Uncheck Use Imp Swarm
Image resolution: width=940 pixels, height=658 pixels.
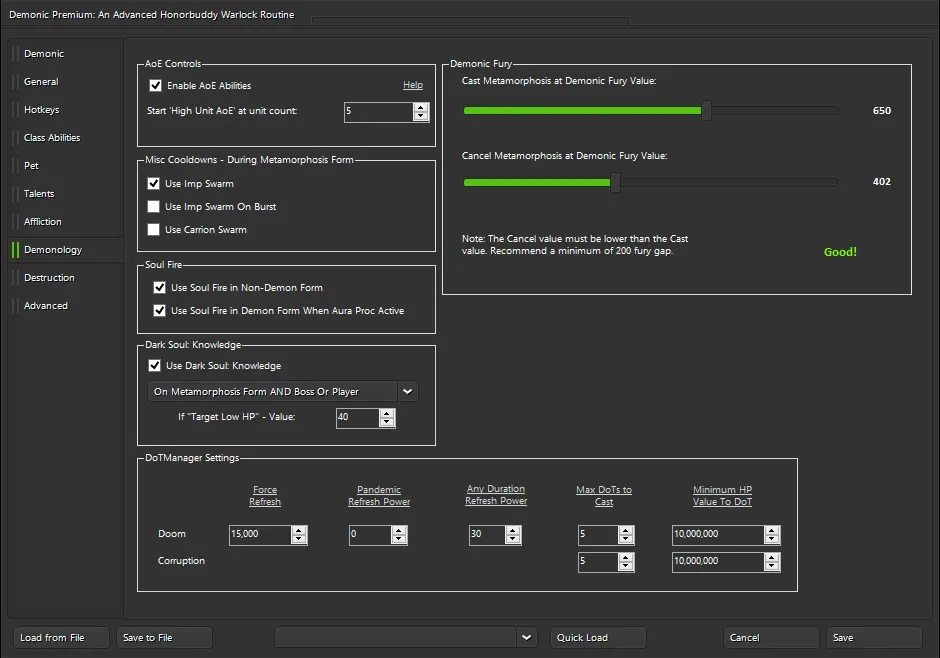coord(153,183)
